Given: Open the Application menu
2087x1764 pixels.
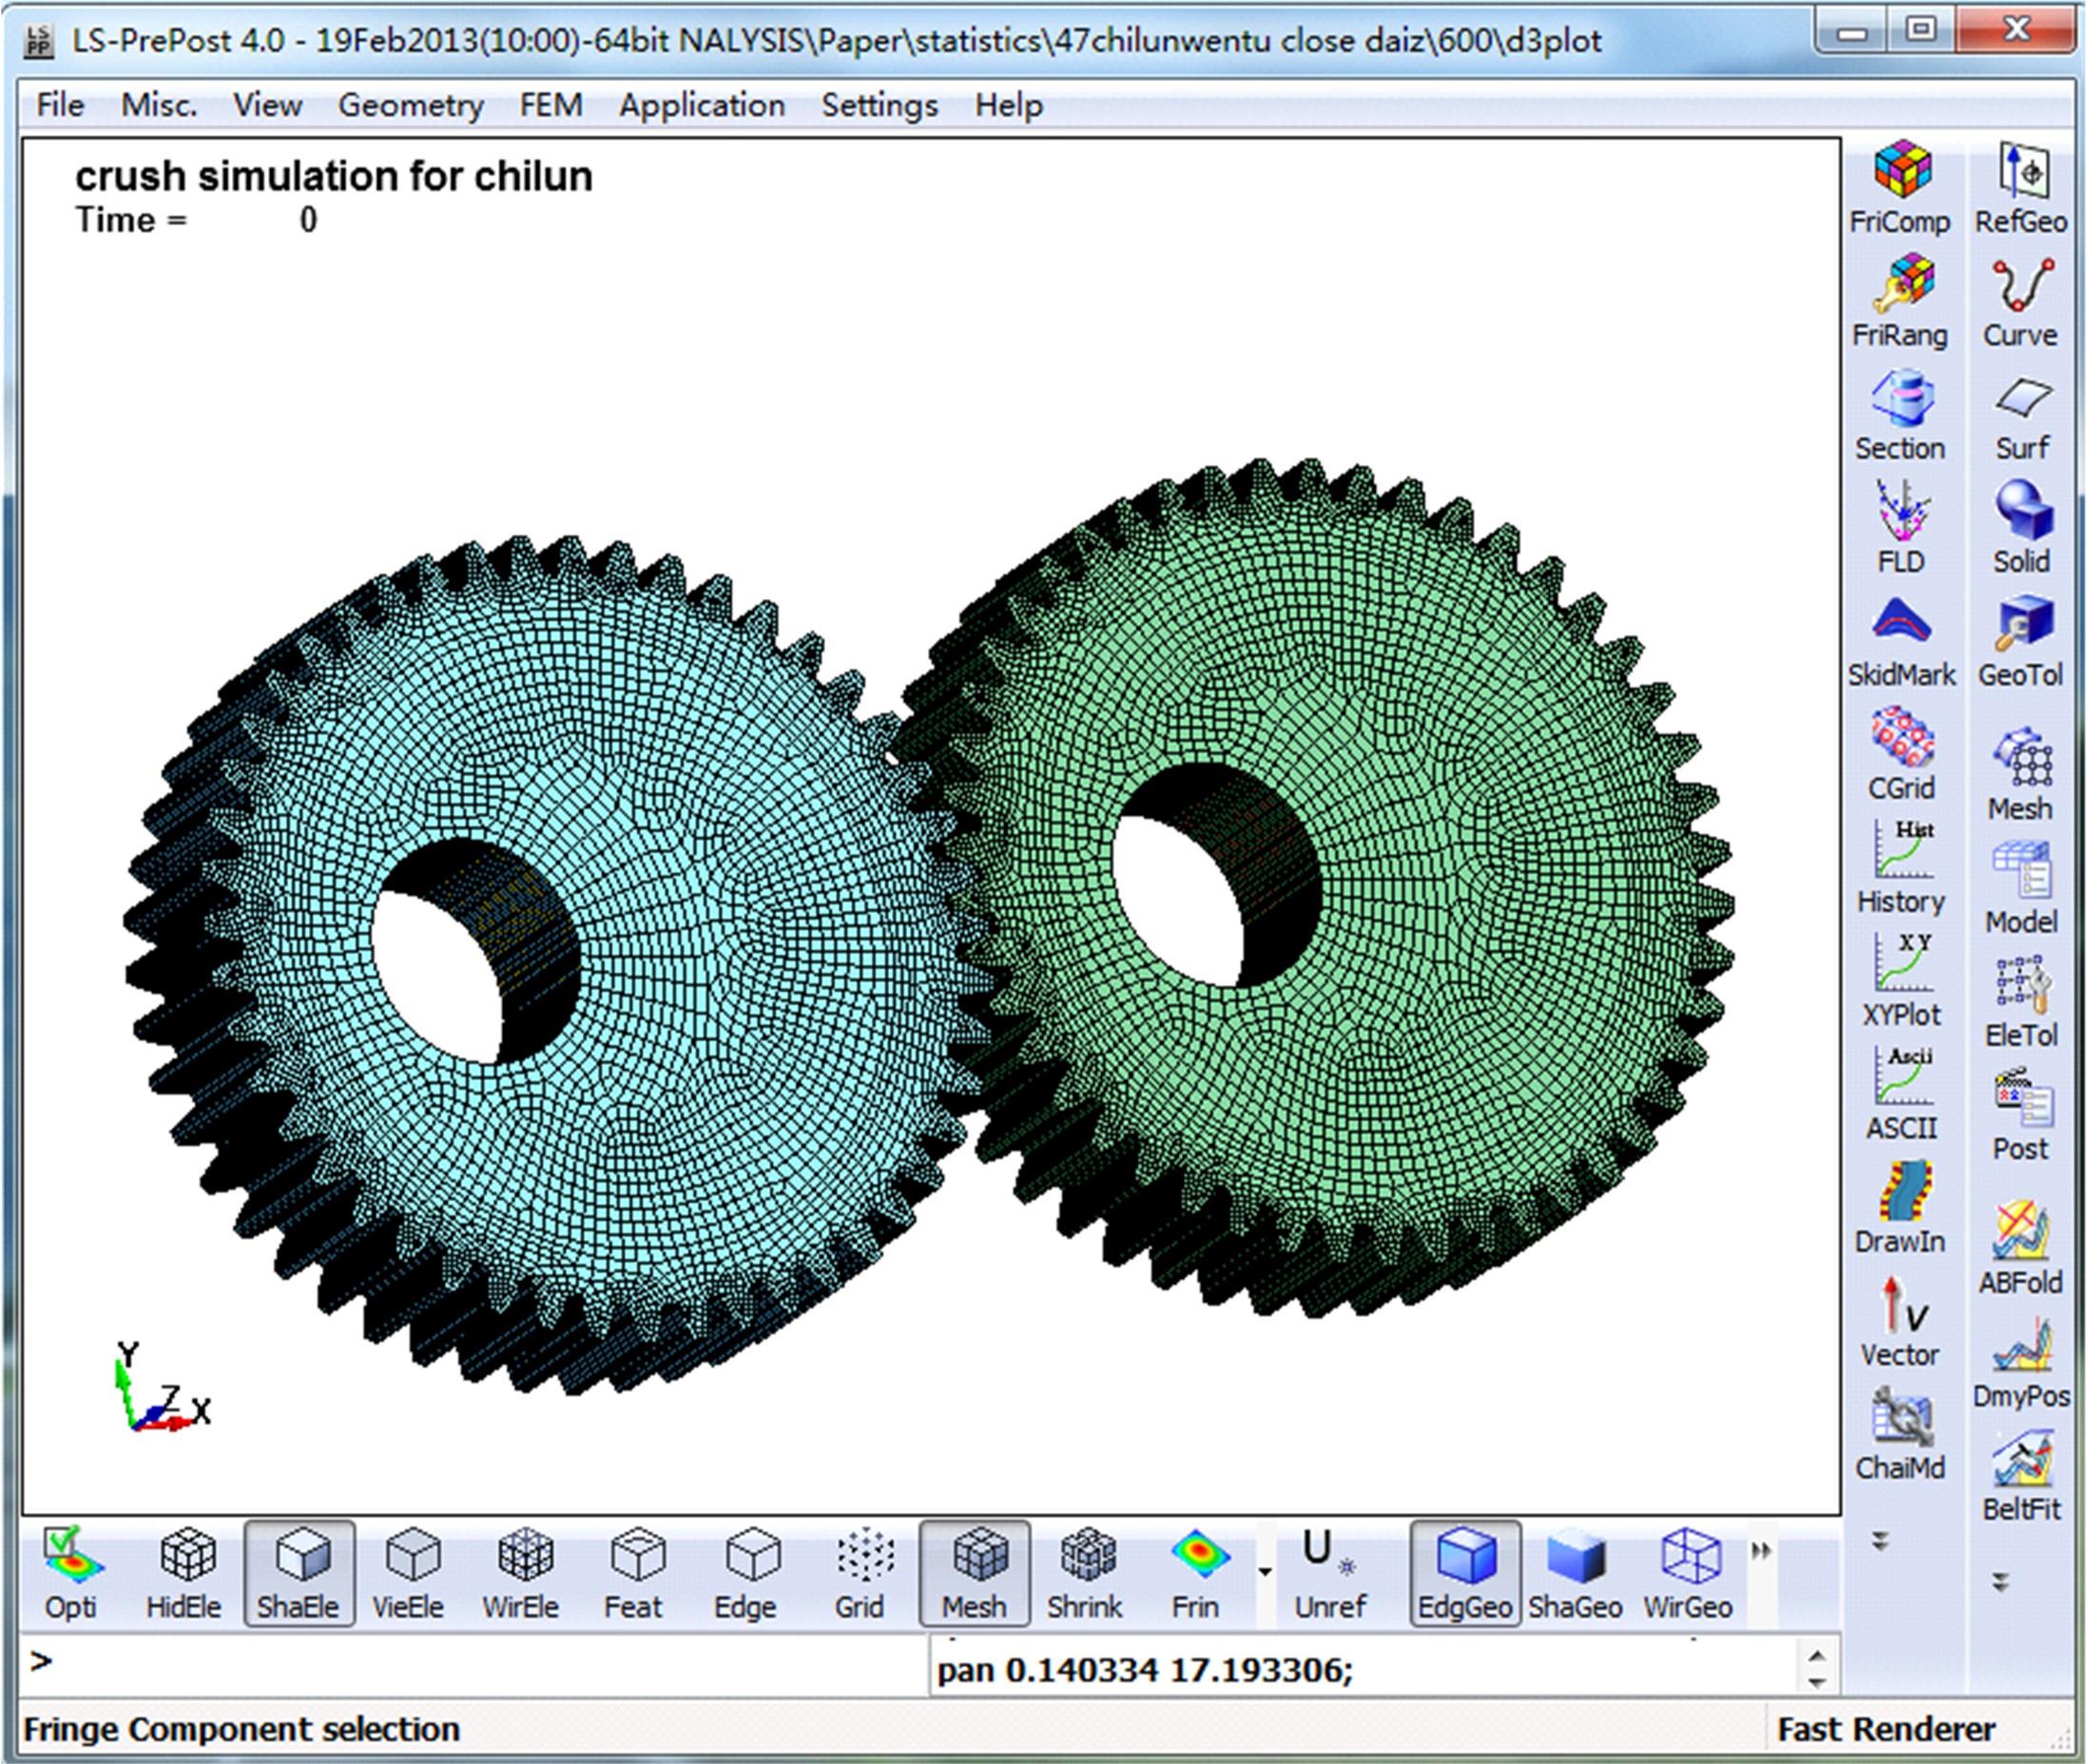Looking at the screenshot, I should (x=701, y=105).
